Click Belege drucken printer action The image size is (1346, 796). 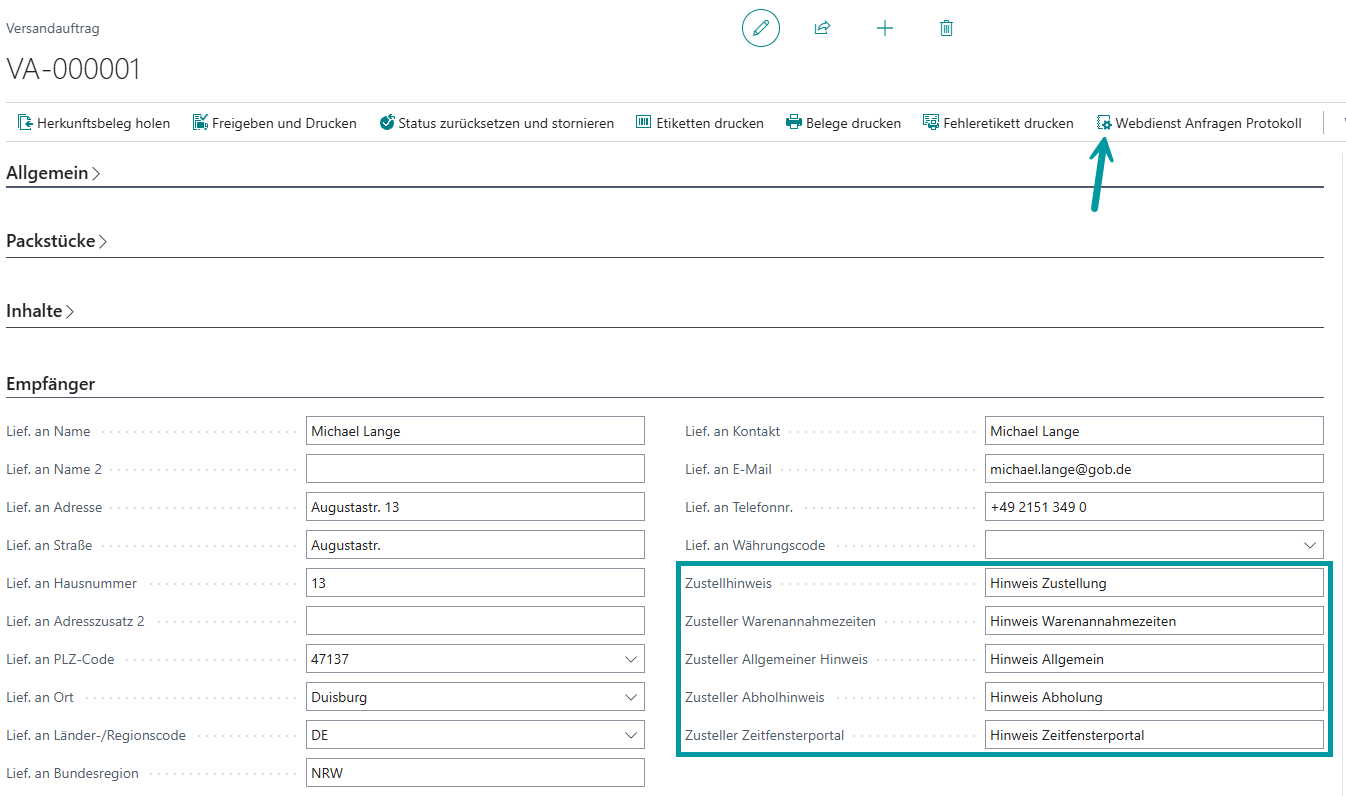[843, 123]
